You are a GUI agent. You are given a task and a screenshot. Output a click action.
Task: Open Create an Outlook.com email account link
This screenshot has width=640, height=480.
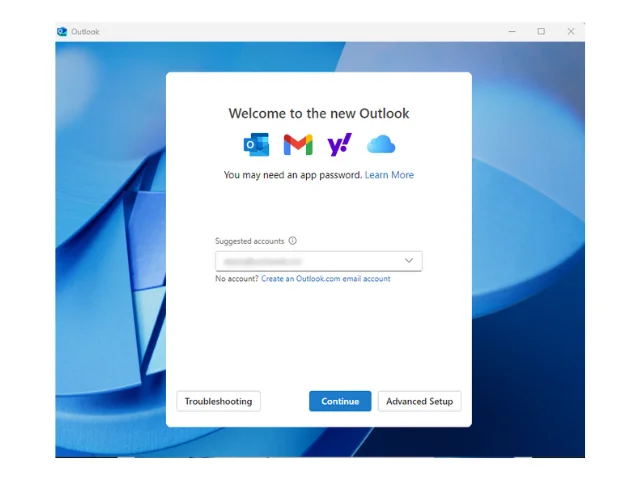326,278
